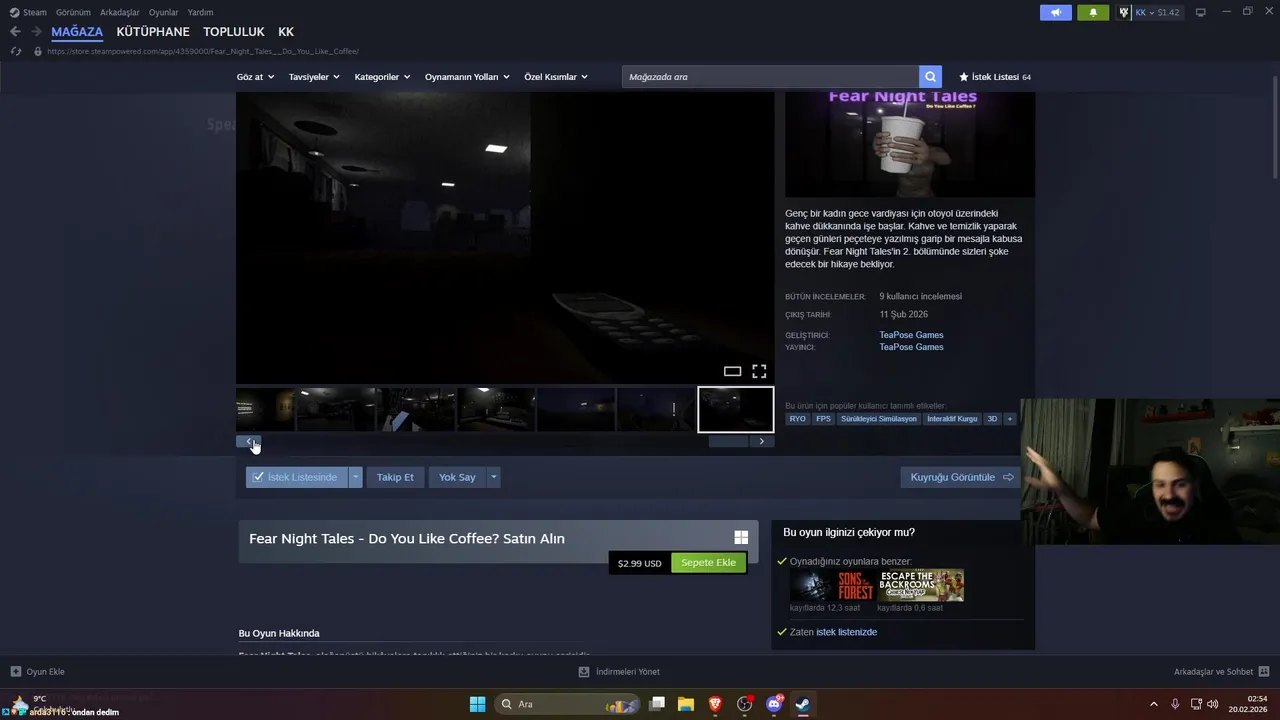The height and width of the screenshot is (720, 1280).
Task: Click the blue announcements megaphone icon
Action: click(x=1056, y=12)
